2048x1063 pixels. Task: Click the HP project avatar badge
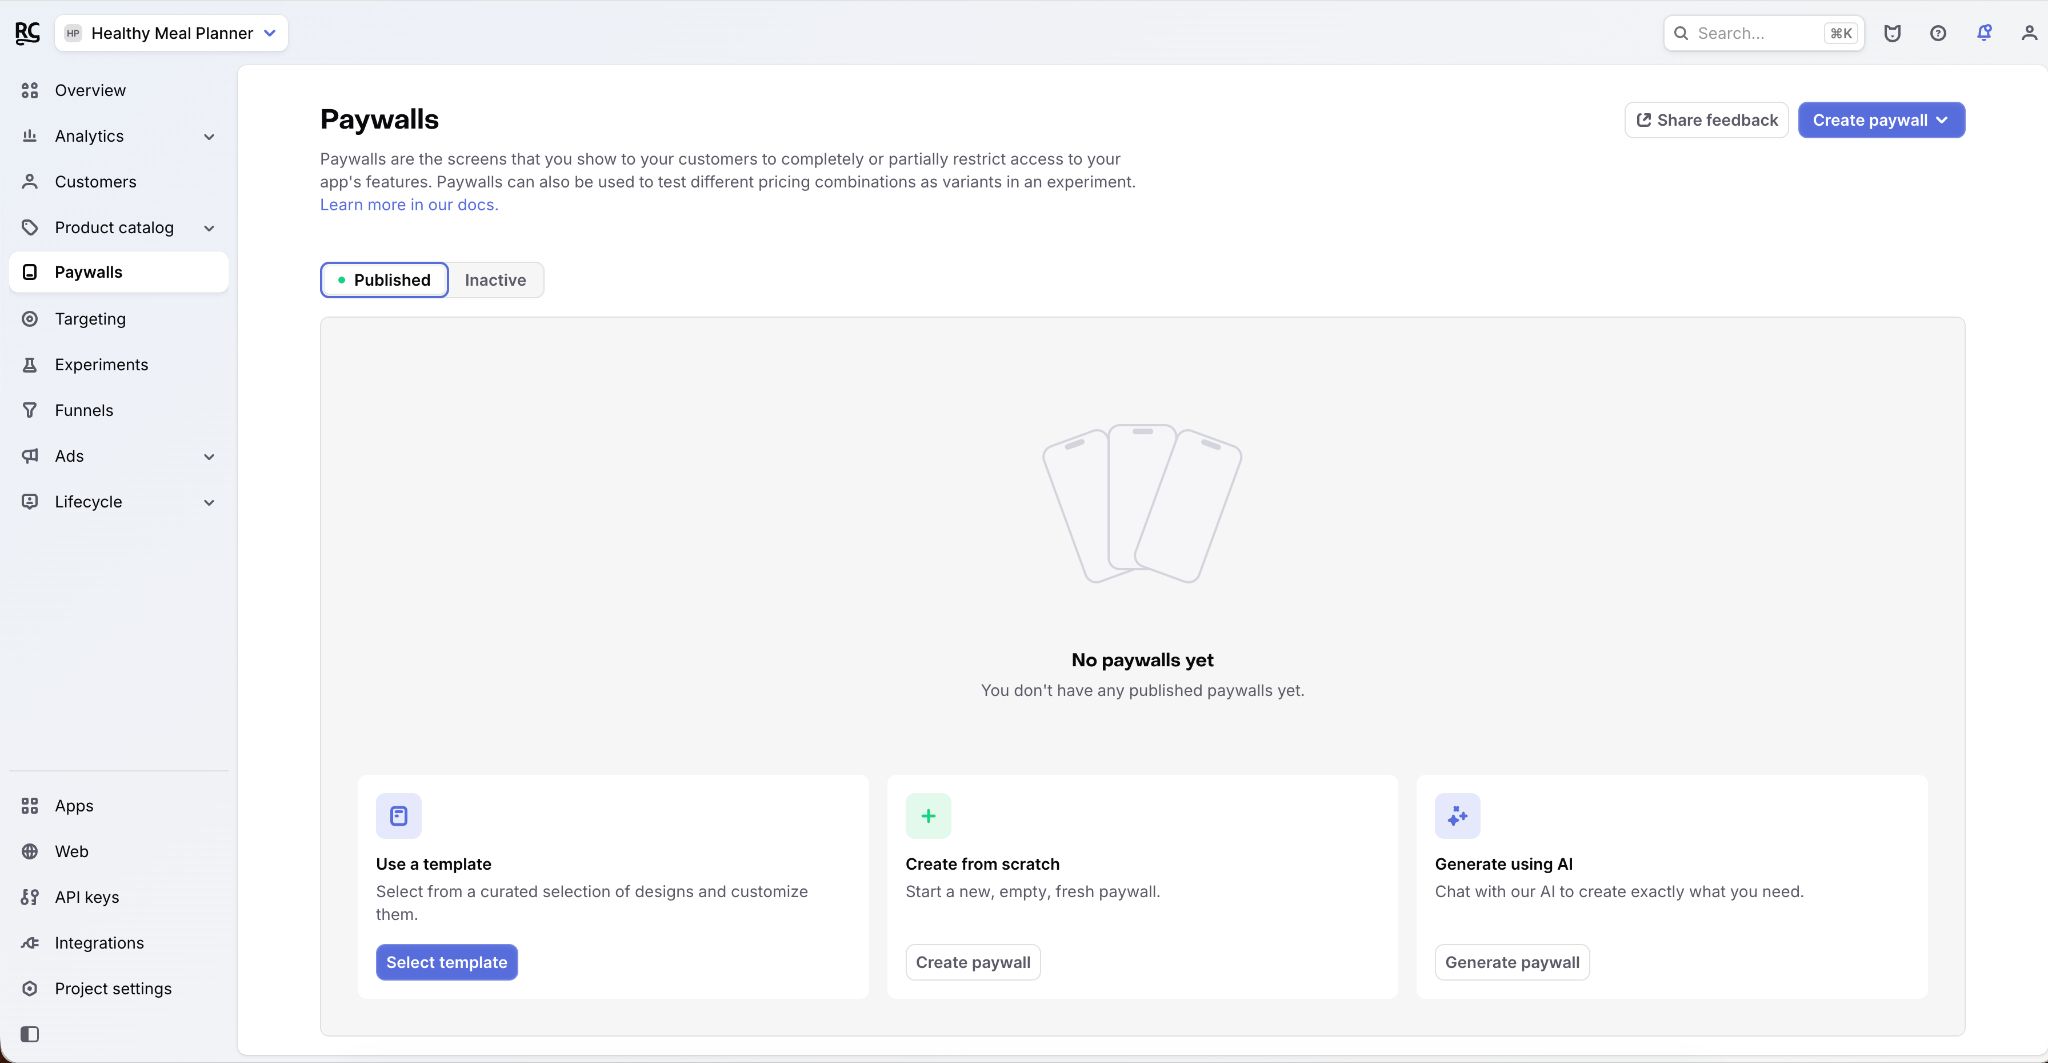pos(73,33)
